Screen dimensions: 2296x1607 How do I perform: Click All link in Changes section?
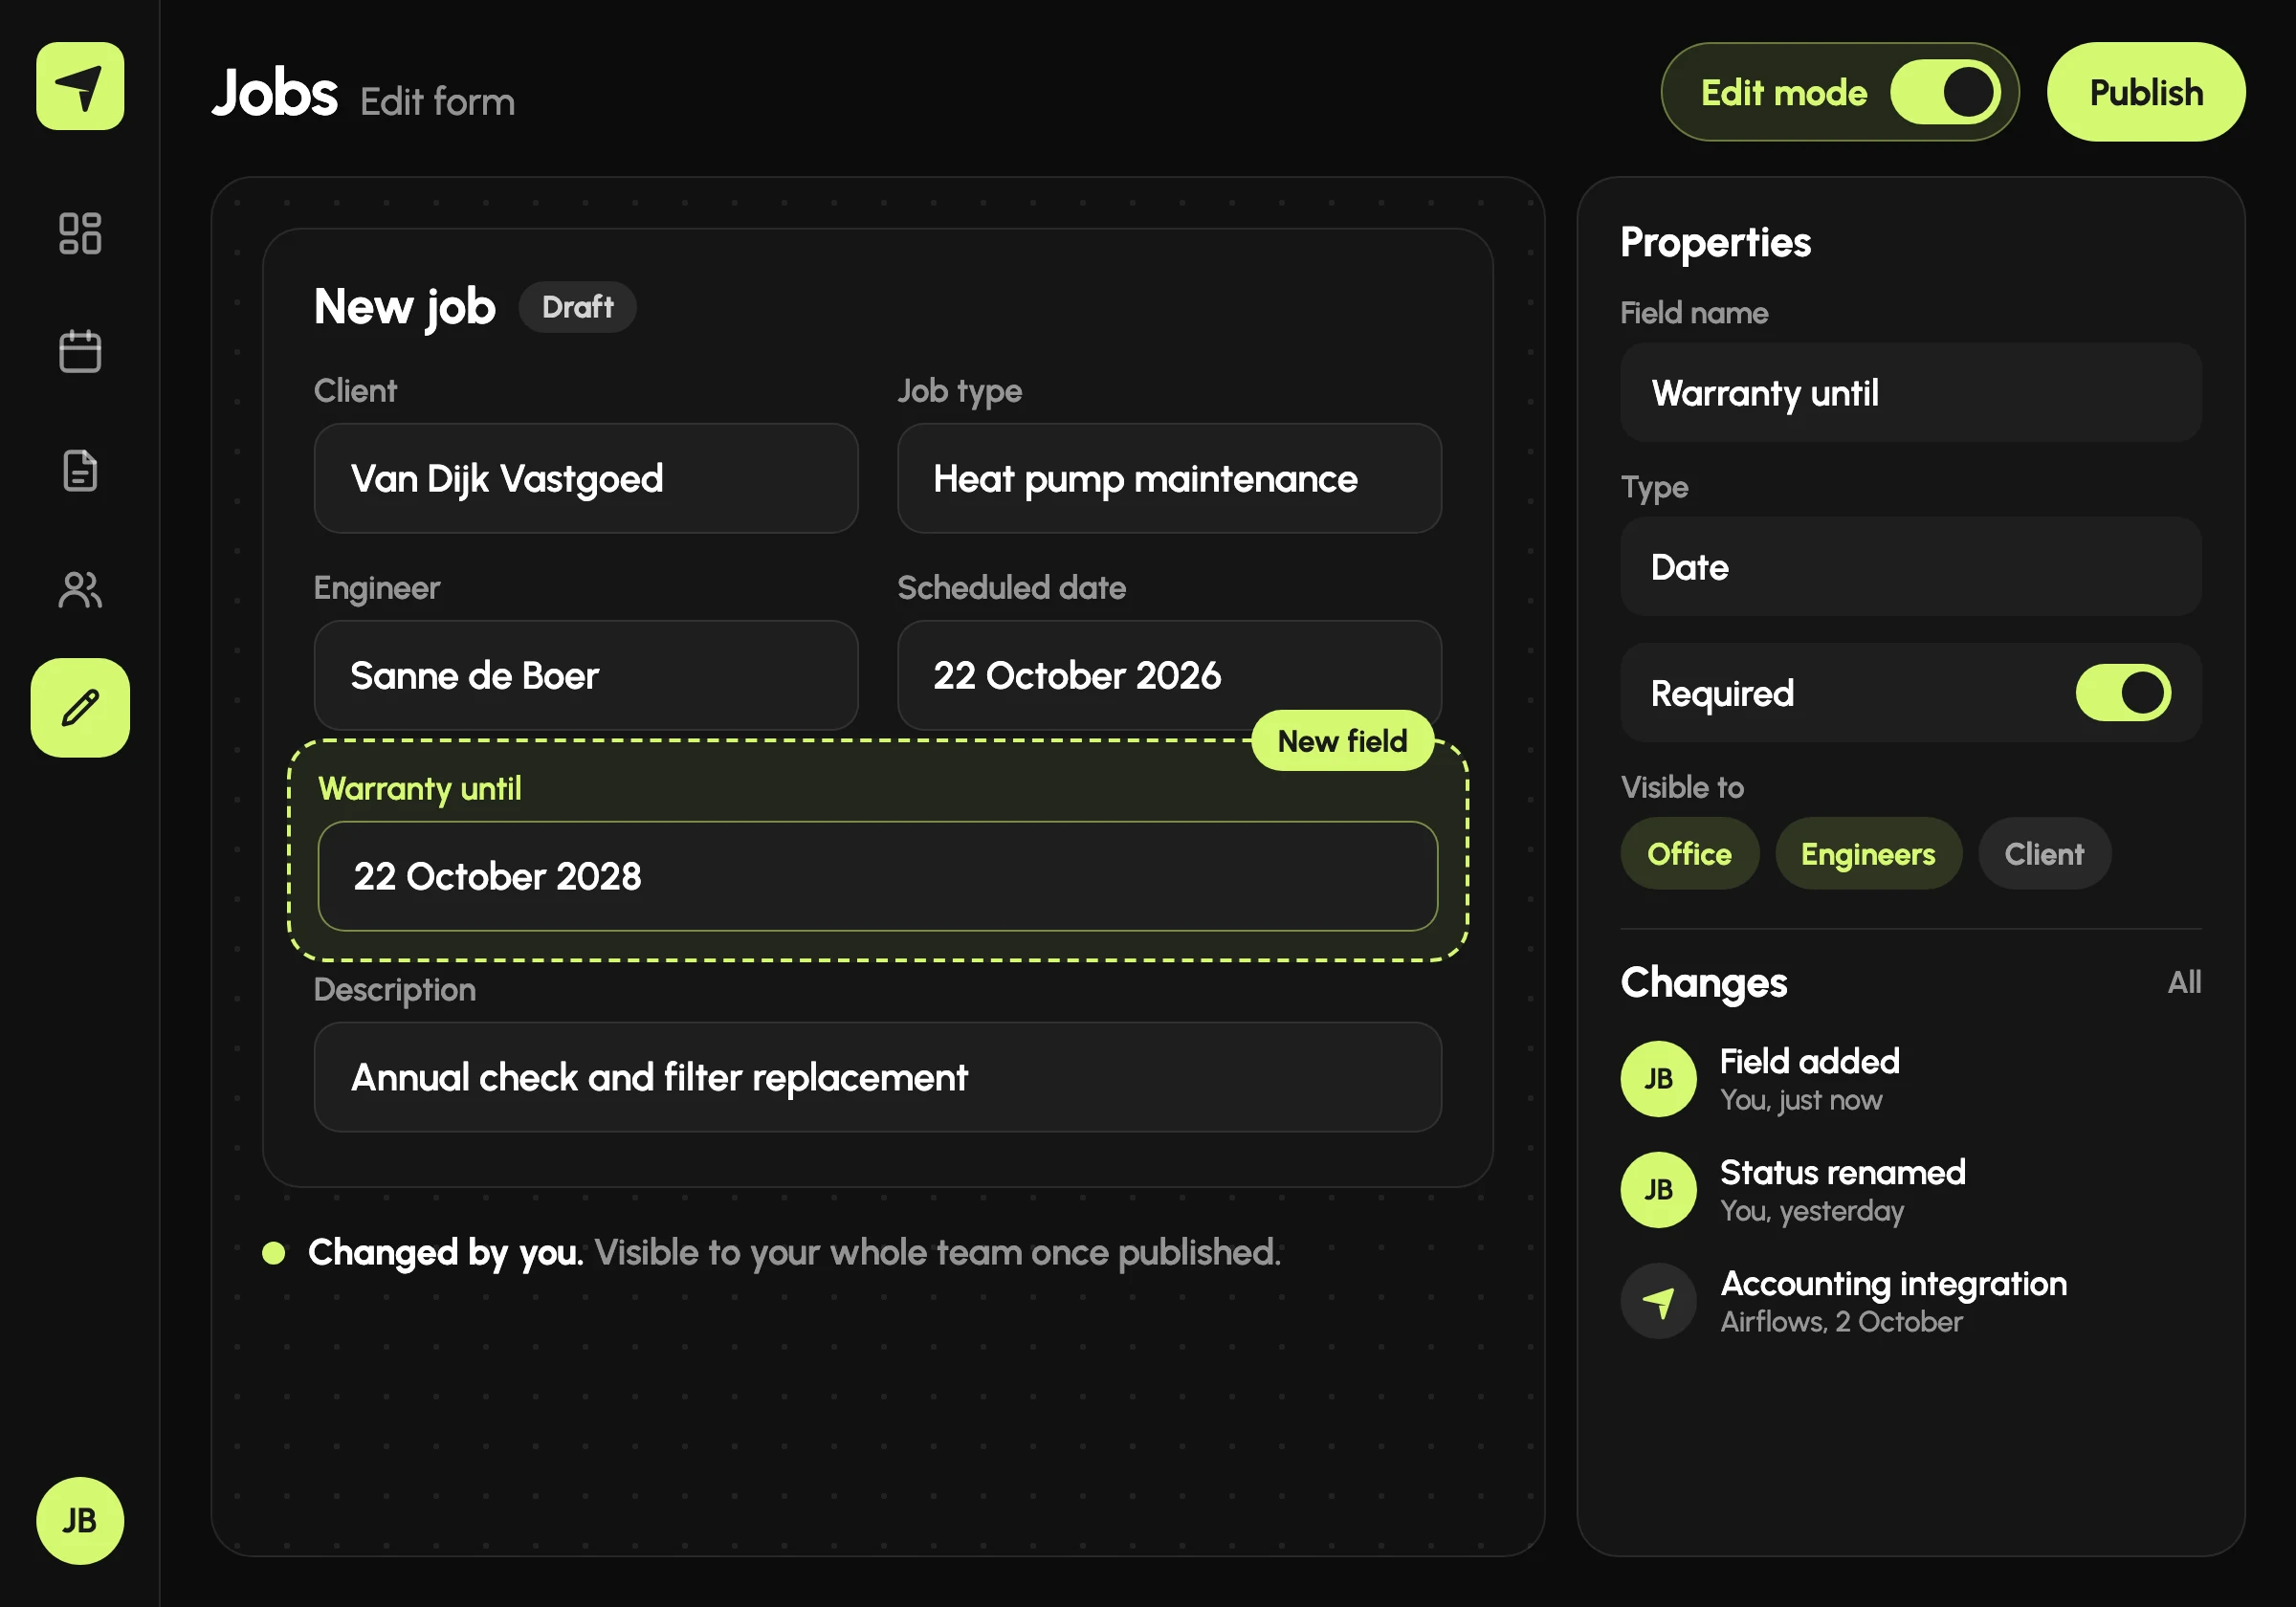[2184, 982]
